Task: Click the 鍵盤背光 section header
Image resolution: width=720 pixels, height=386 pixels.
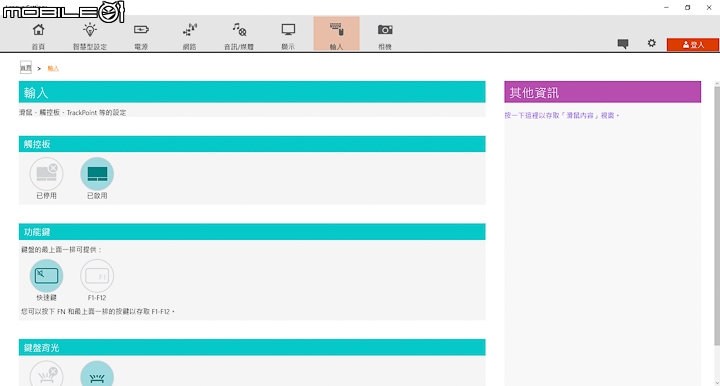Action: pos(252,347)
